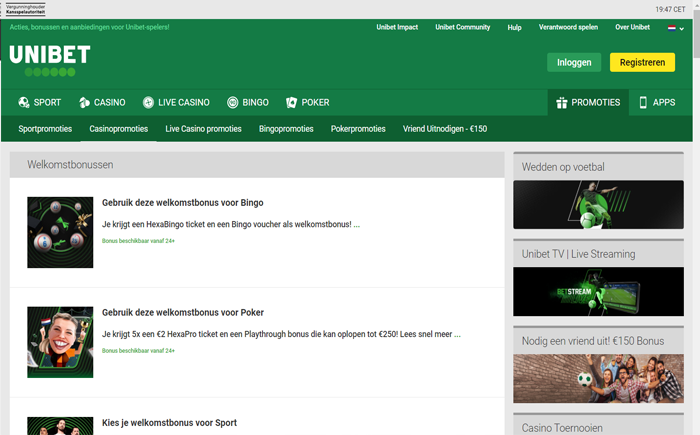Click 'Bonus beschikbaar vanaf 24+' under Poker
The image size is (700, 435).
(138, 351)
